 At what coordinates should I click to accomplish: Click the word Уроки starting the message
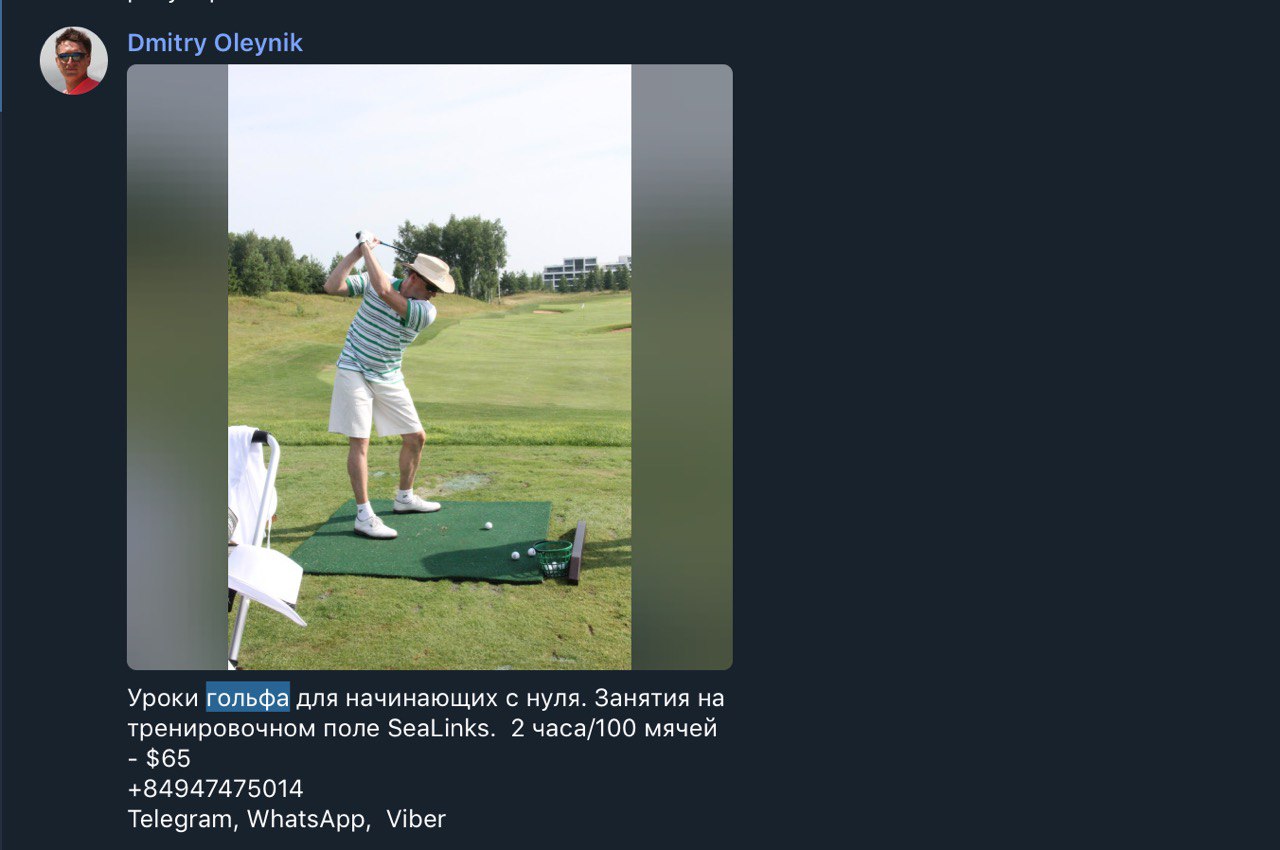pyautogui.click(x=163, y=698)
